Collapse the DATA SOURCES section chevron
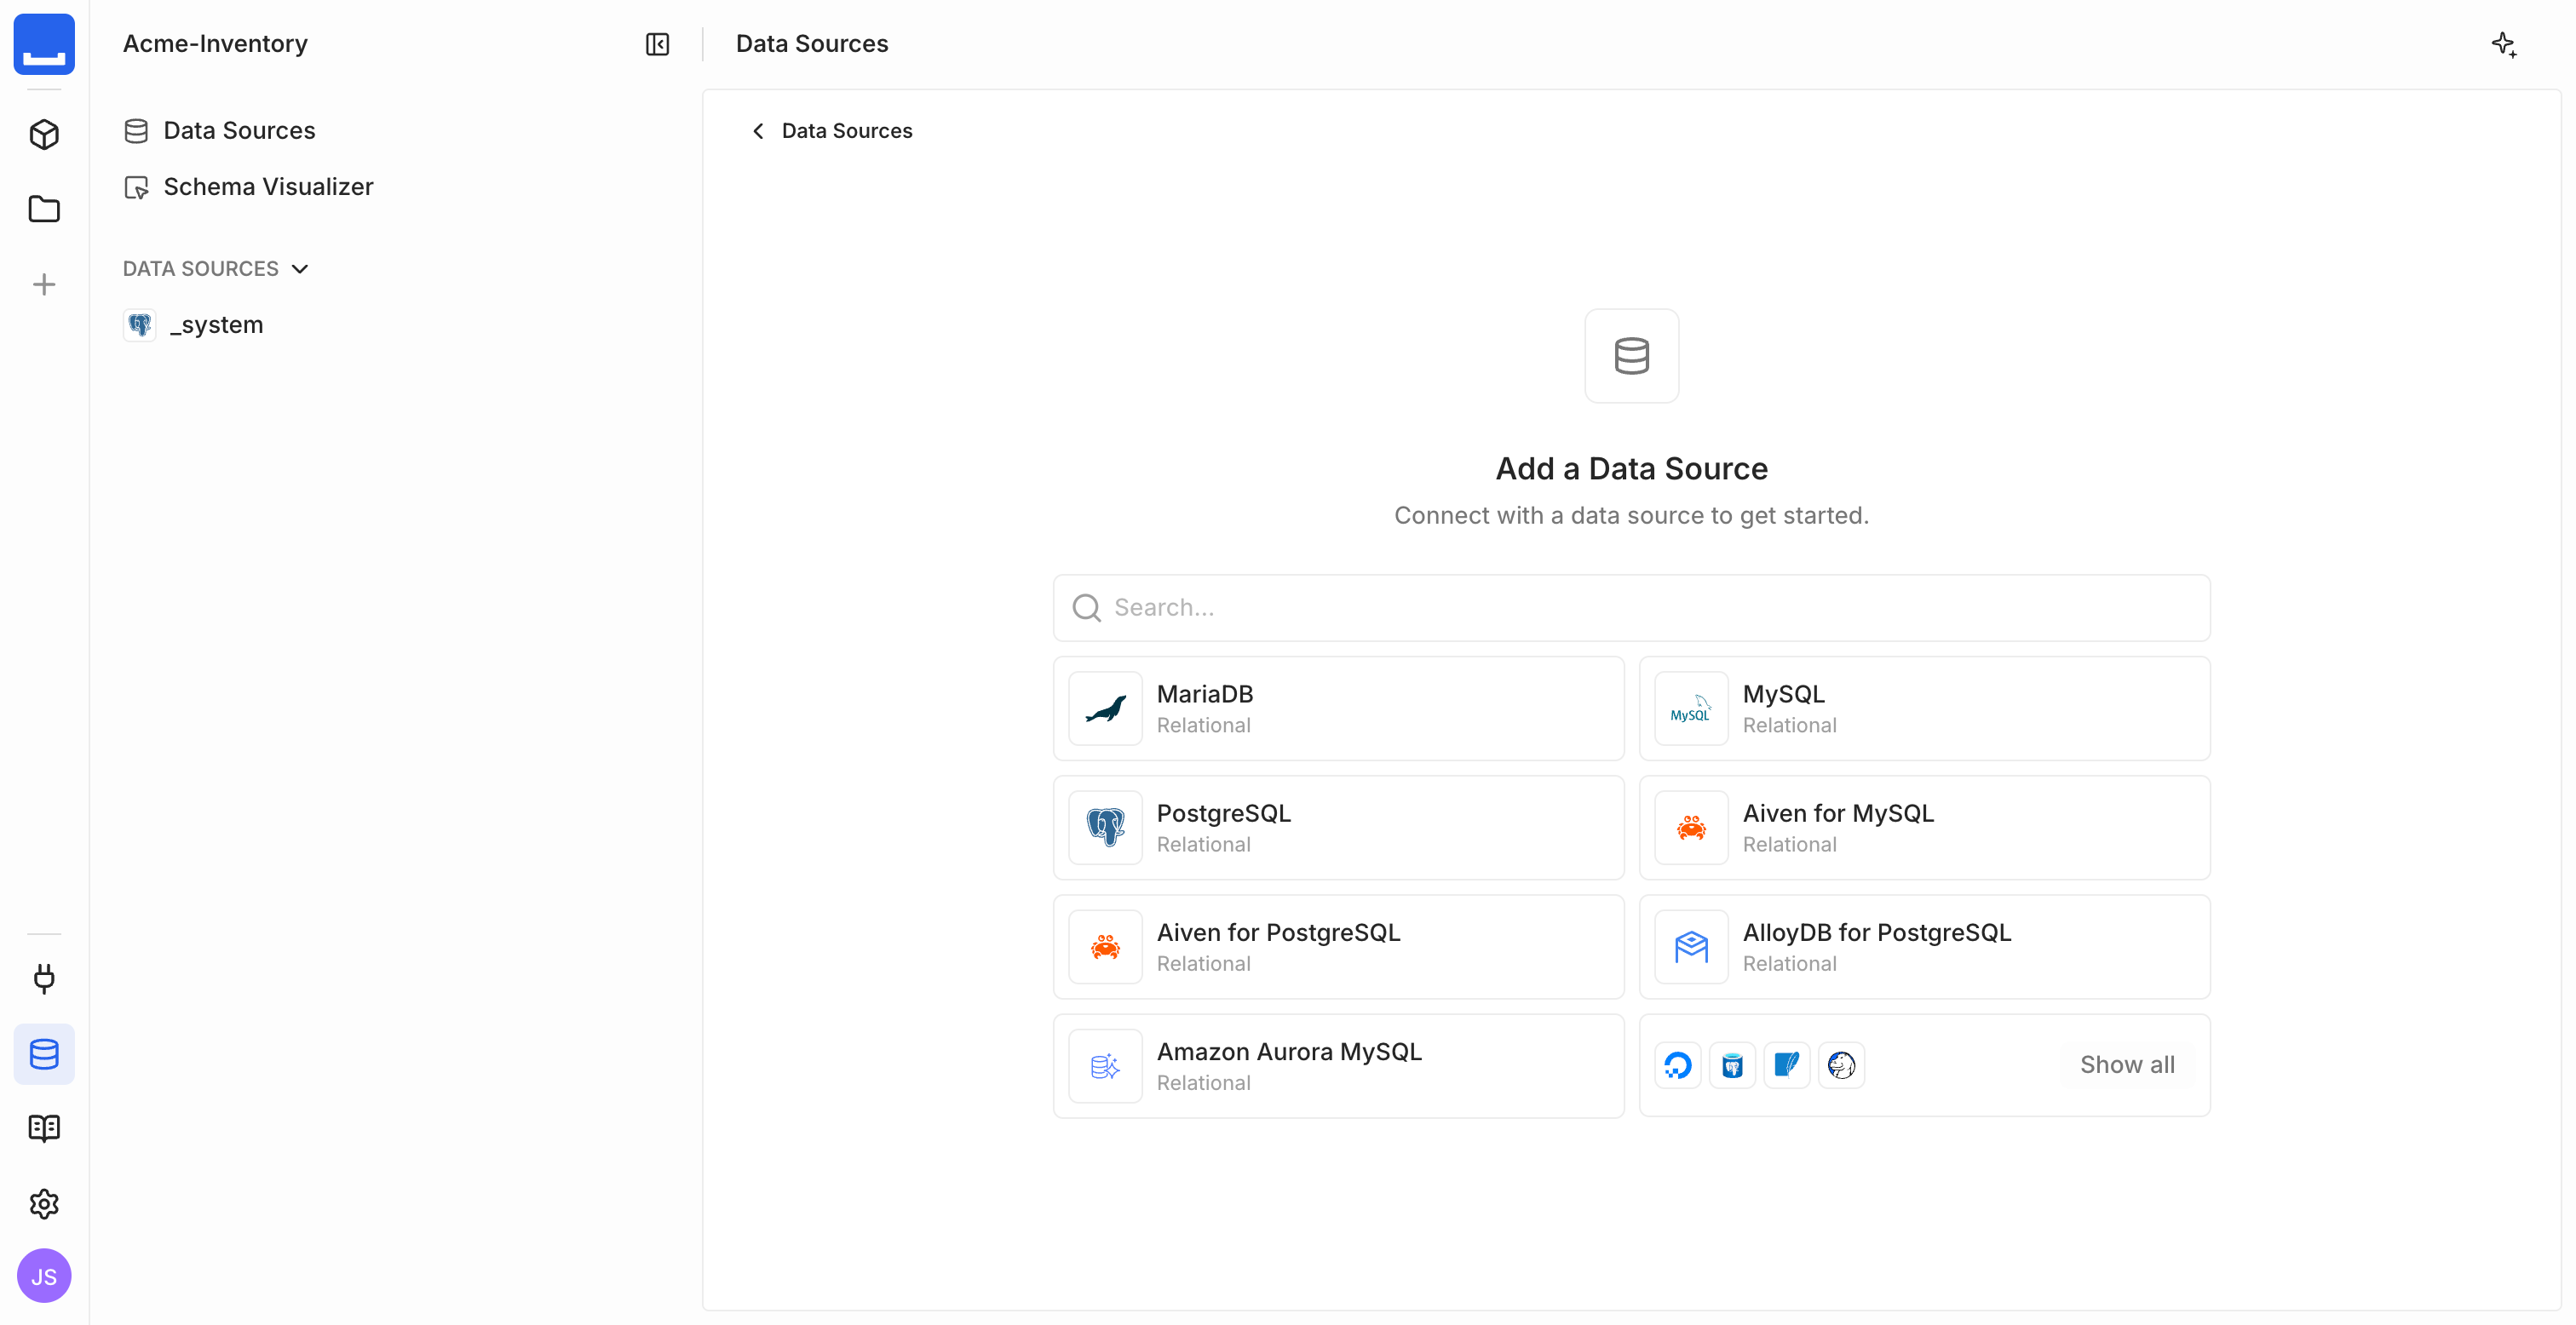This screenshot has width=2576, height=1325. tap(300, 269)
